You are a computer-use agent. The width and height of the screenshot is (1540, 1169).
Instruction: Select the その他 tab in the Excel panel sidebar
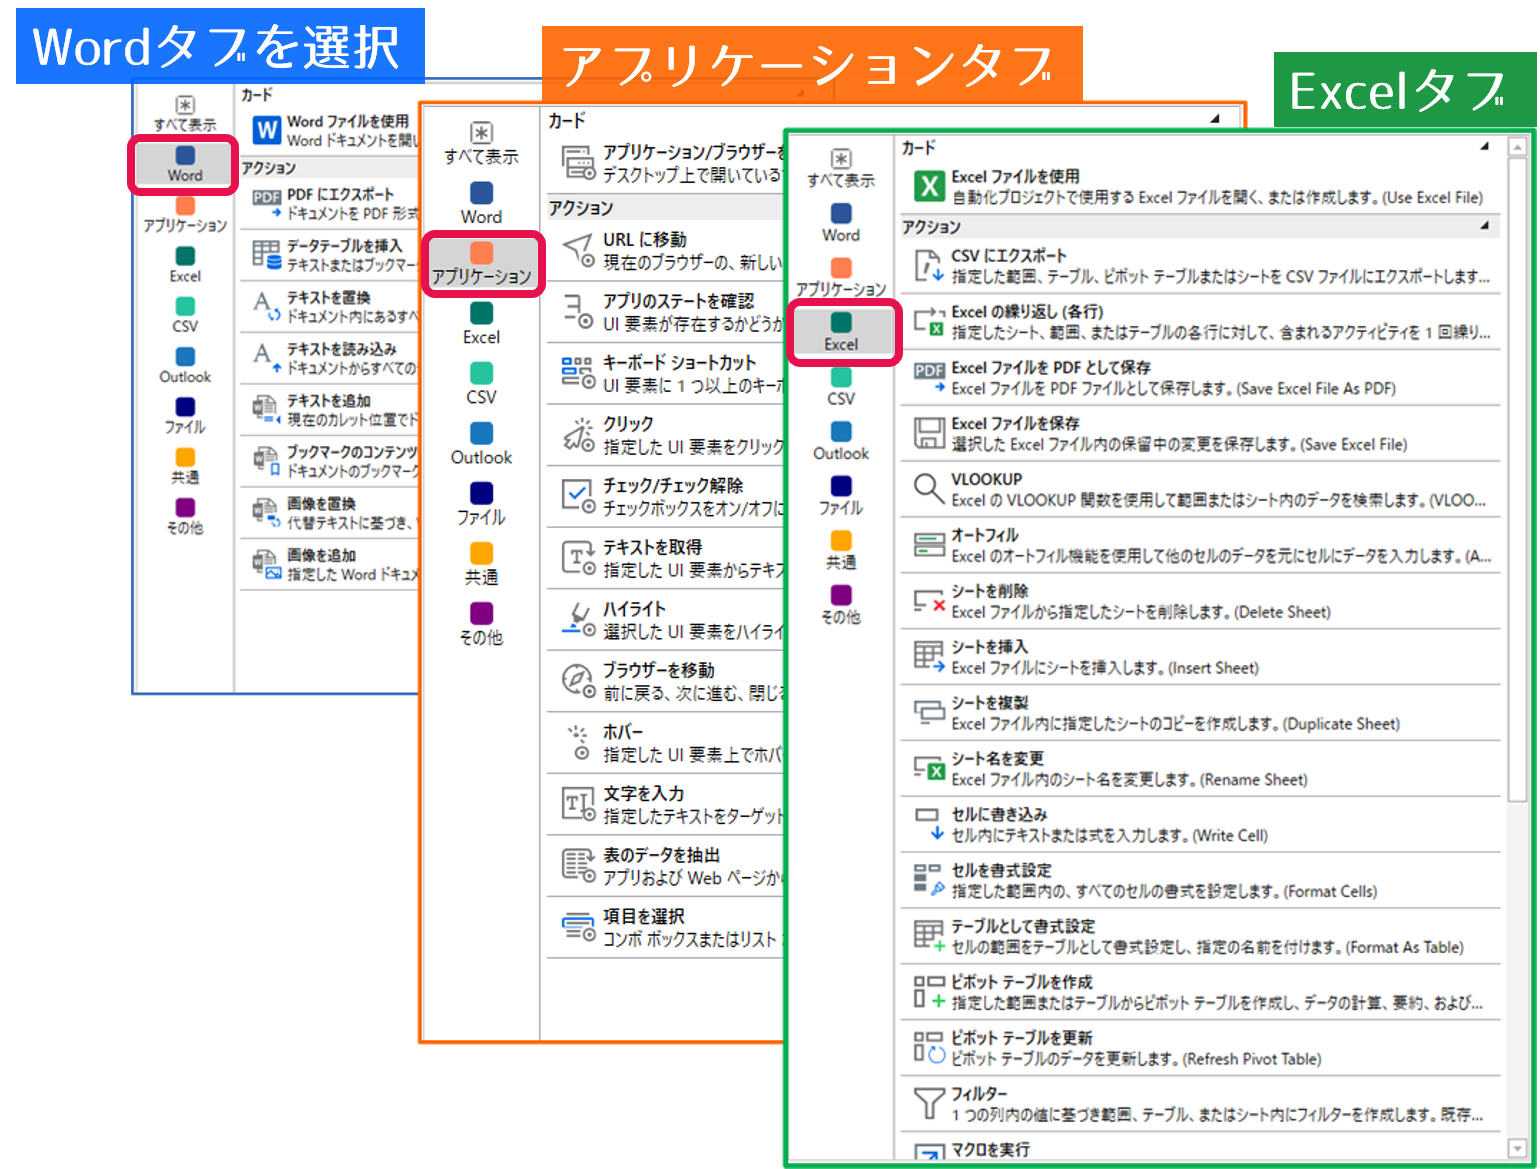point(841,605)
